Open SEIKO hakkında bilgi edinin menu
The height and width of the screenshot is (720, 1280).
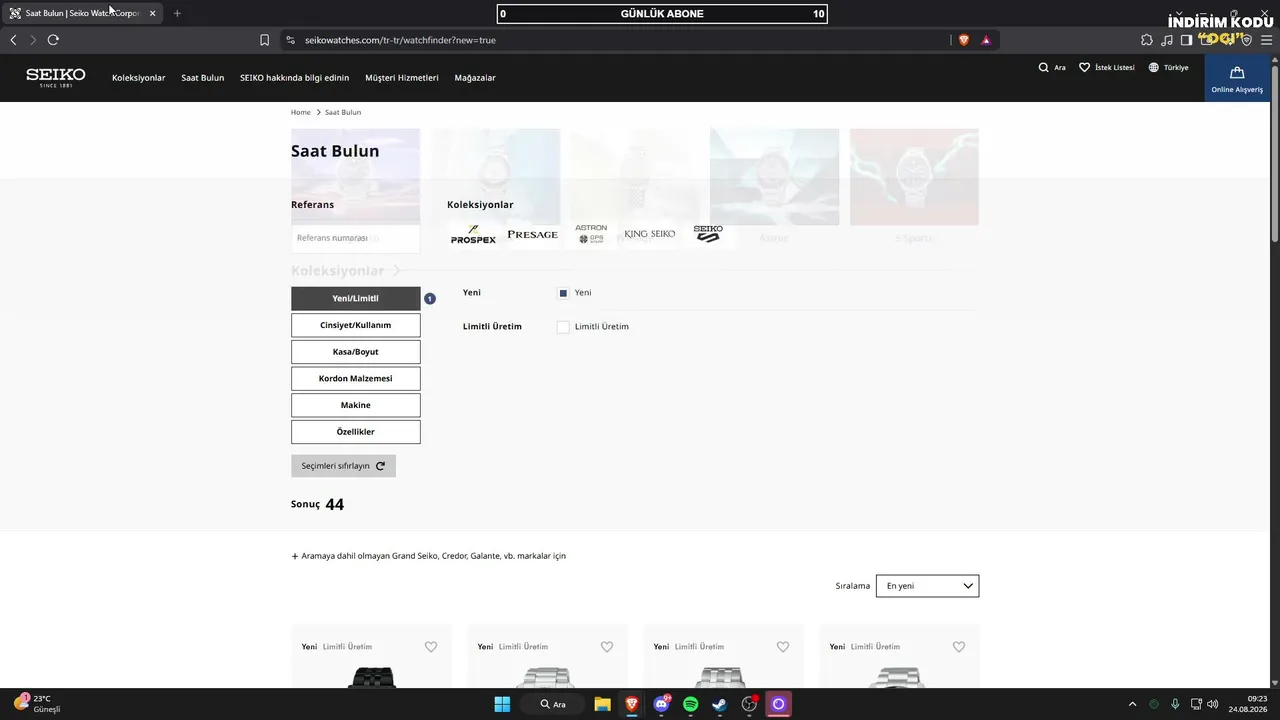(x=295, y=78)
